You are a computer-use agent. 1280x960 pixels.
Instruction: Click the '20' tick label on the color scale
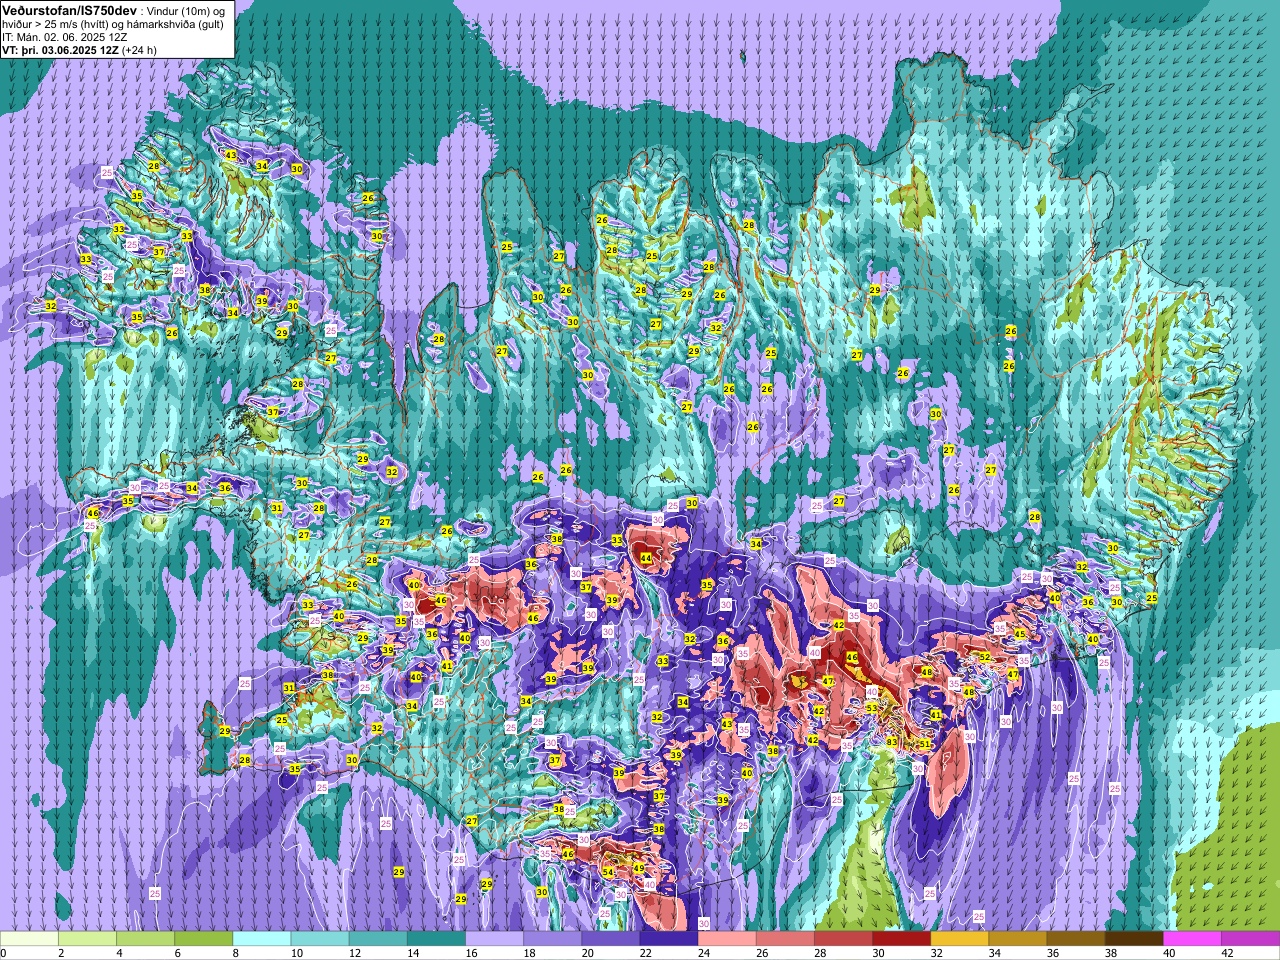(x=587, y=953)
